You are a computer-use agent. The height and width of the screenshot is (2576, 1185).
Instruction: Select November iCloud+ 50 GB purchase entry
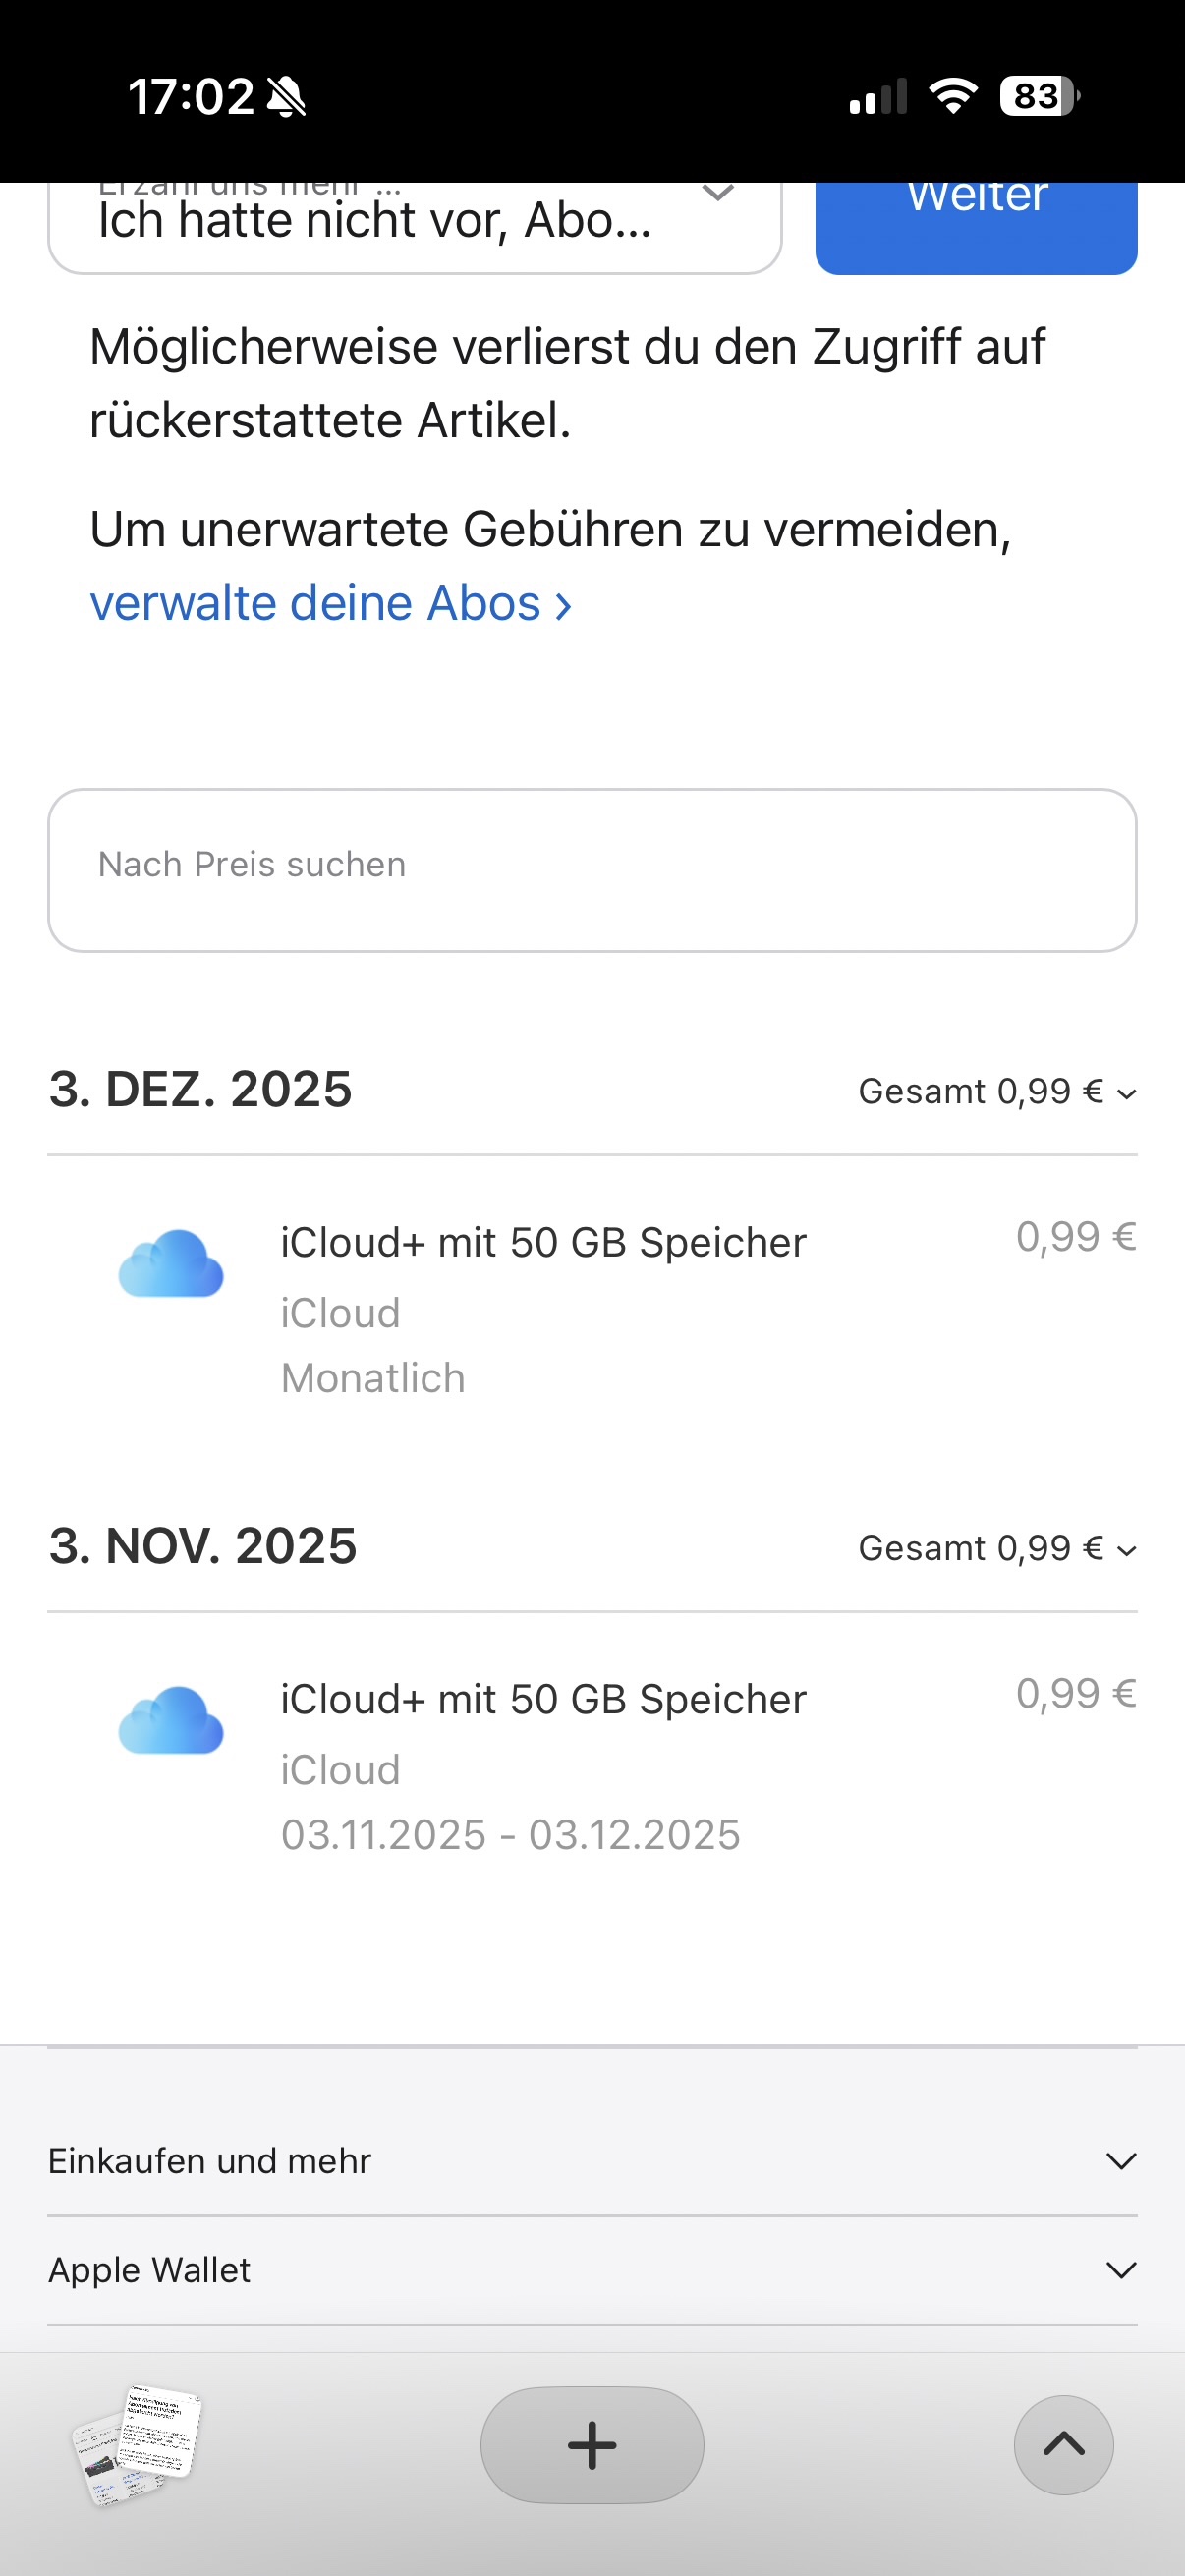coord(543,1700)
